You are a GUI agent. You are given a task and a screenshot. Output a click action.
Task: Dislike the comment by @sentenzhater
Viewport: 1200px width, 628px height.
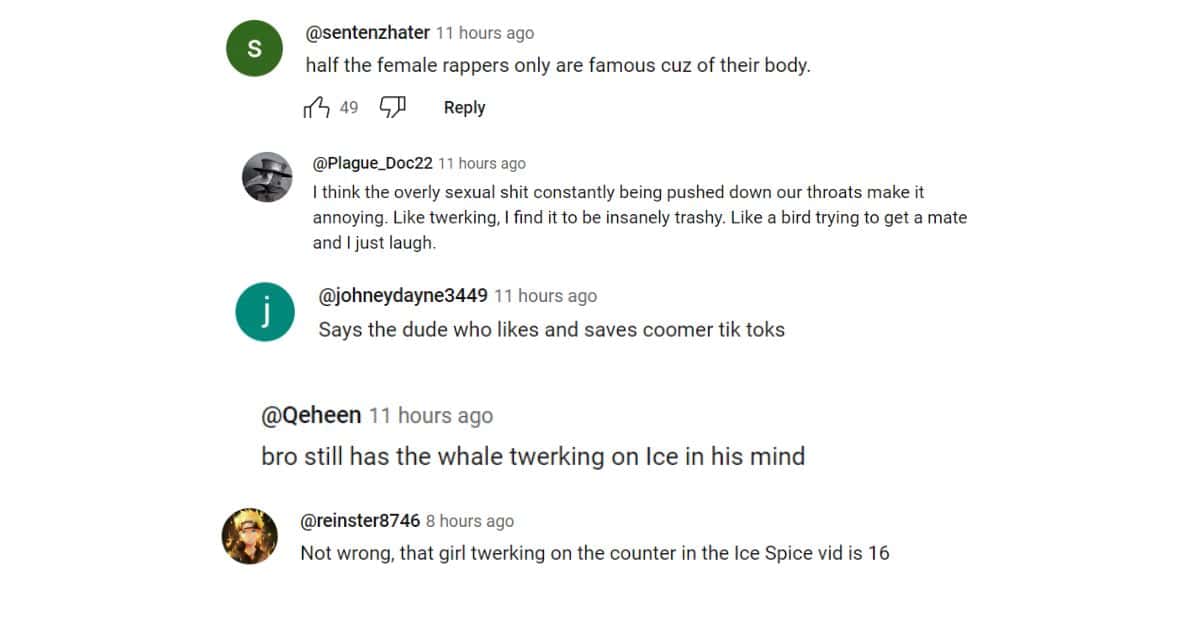[393, 108]
